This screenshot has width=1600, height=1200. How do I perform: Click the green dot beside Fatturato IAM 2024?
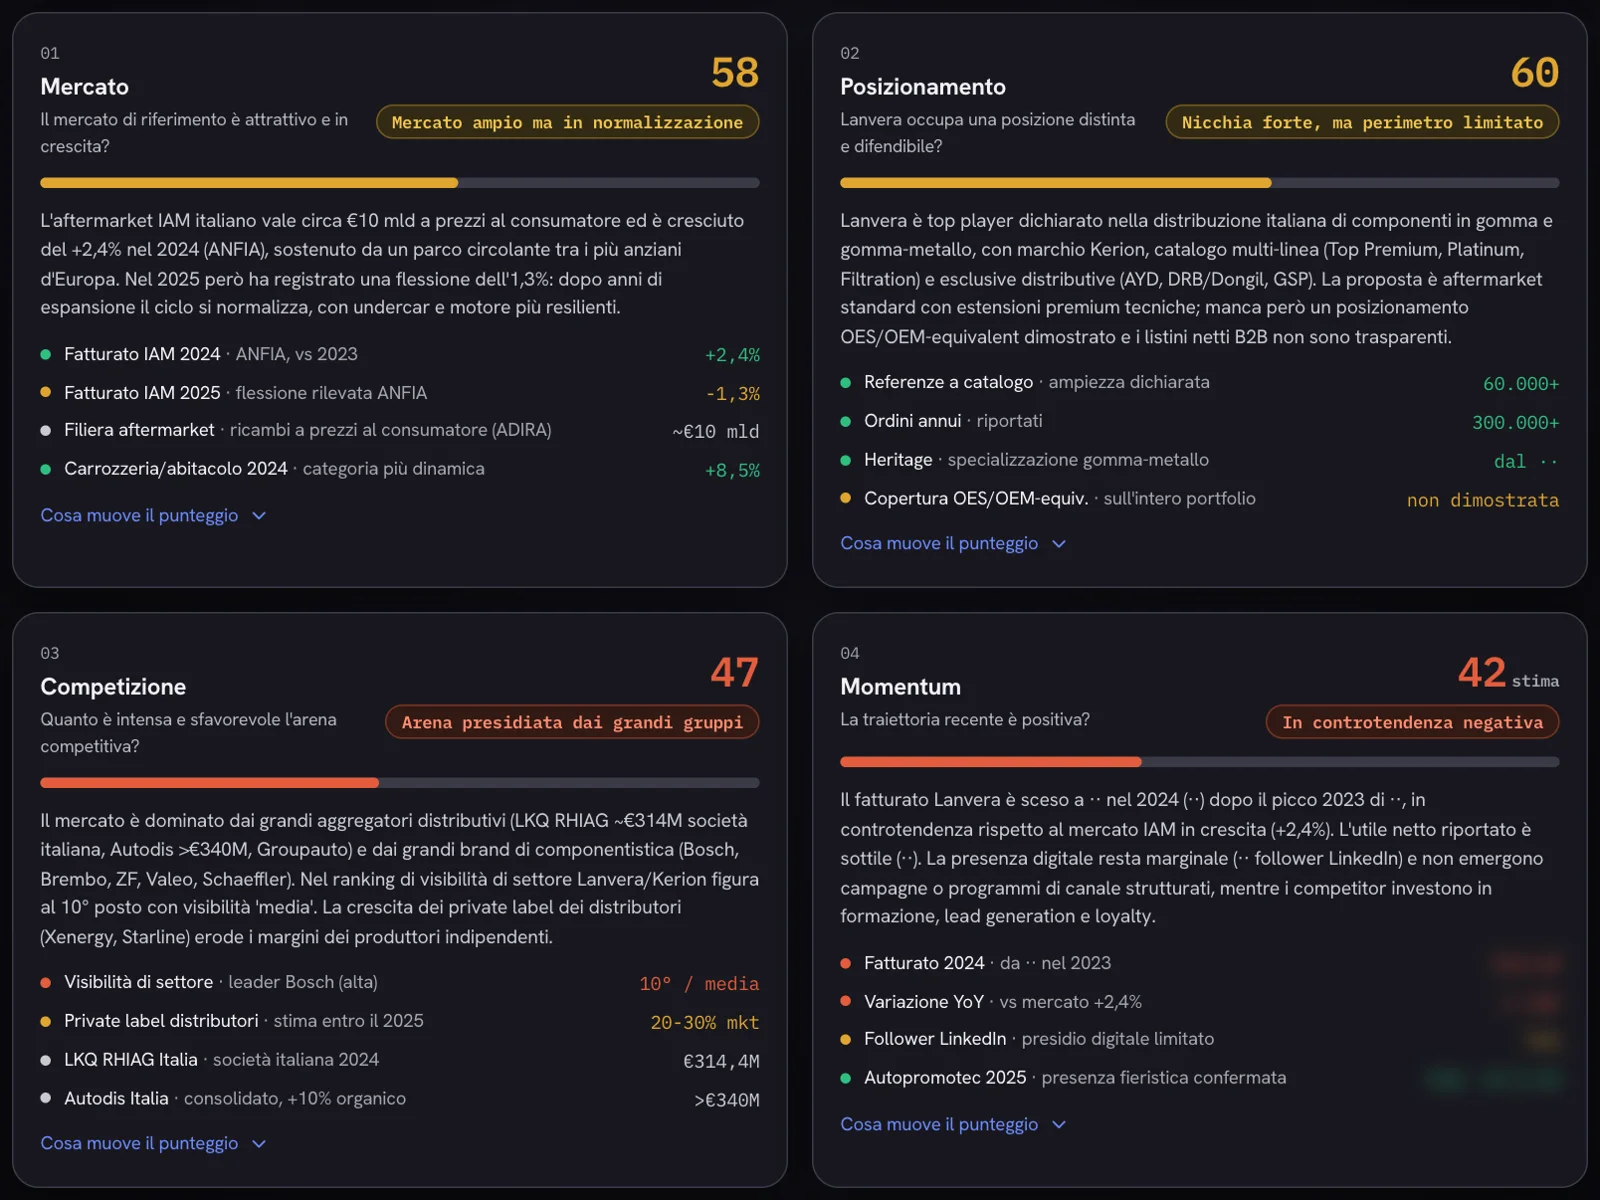(46, 355)
